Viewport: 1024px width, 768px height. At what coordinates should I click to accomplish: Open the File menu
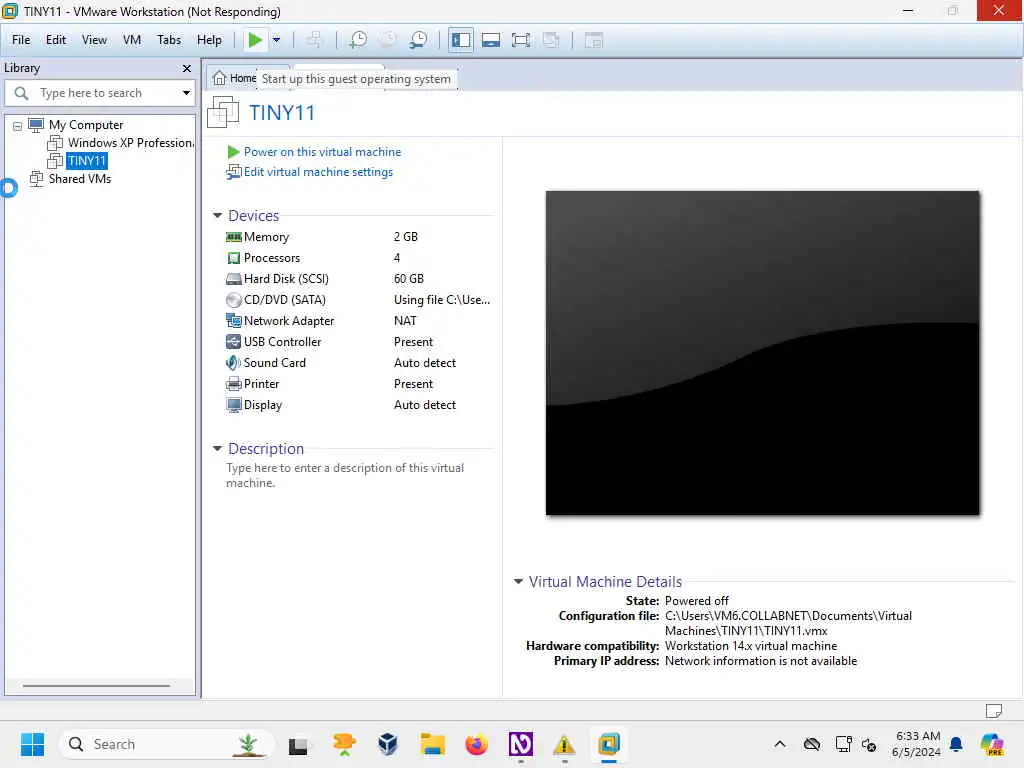tap(21, 40)
